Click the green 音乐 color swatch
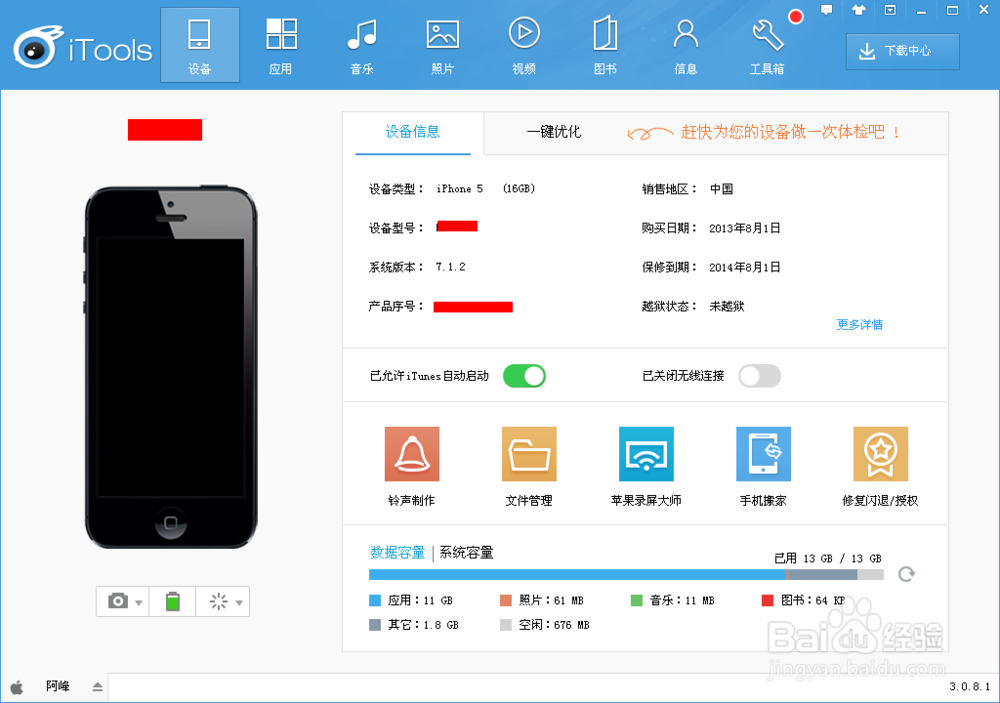The height and width of the screenshot is (703, 1000). point(636,600)
